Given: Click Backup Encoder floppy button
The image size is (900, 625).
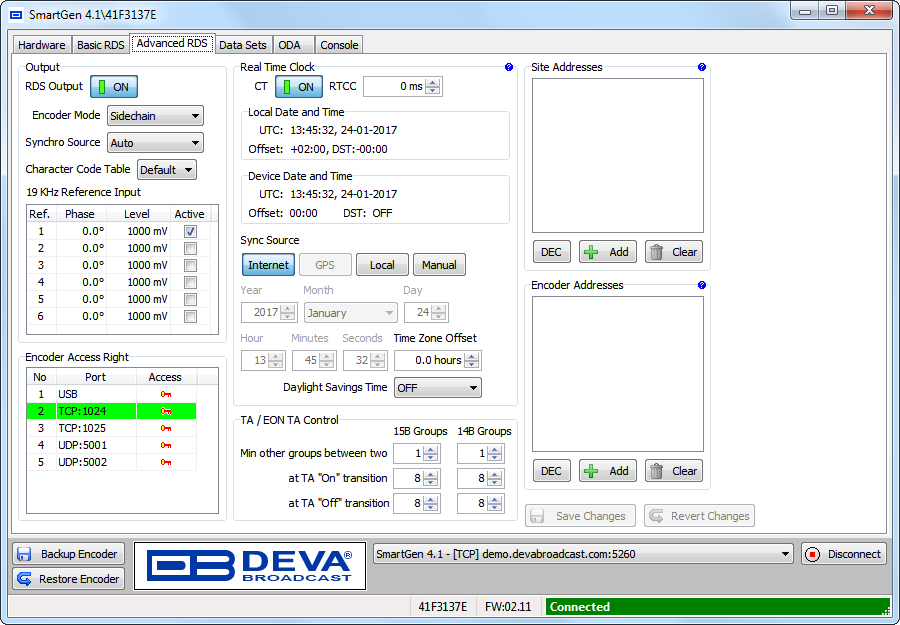Looking at the screenshot, I should coord(68,554).
